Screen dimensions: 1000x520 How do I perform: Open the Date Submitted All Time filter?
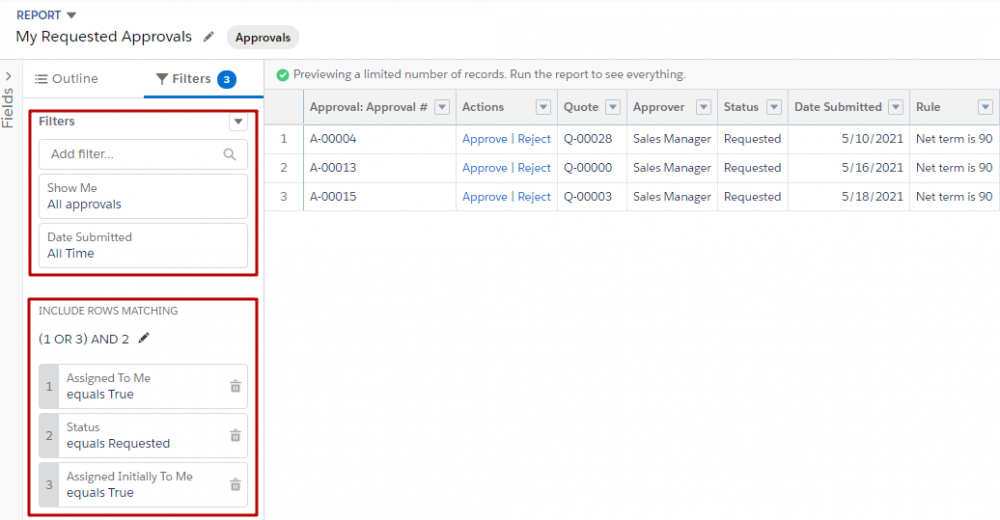(143, 245)
